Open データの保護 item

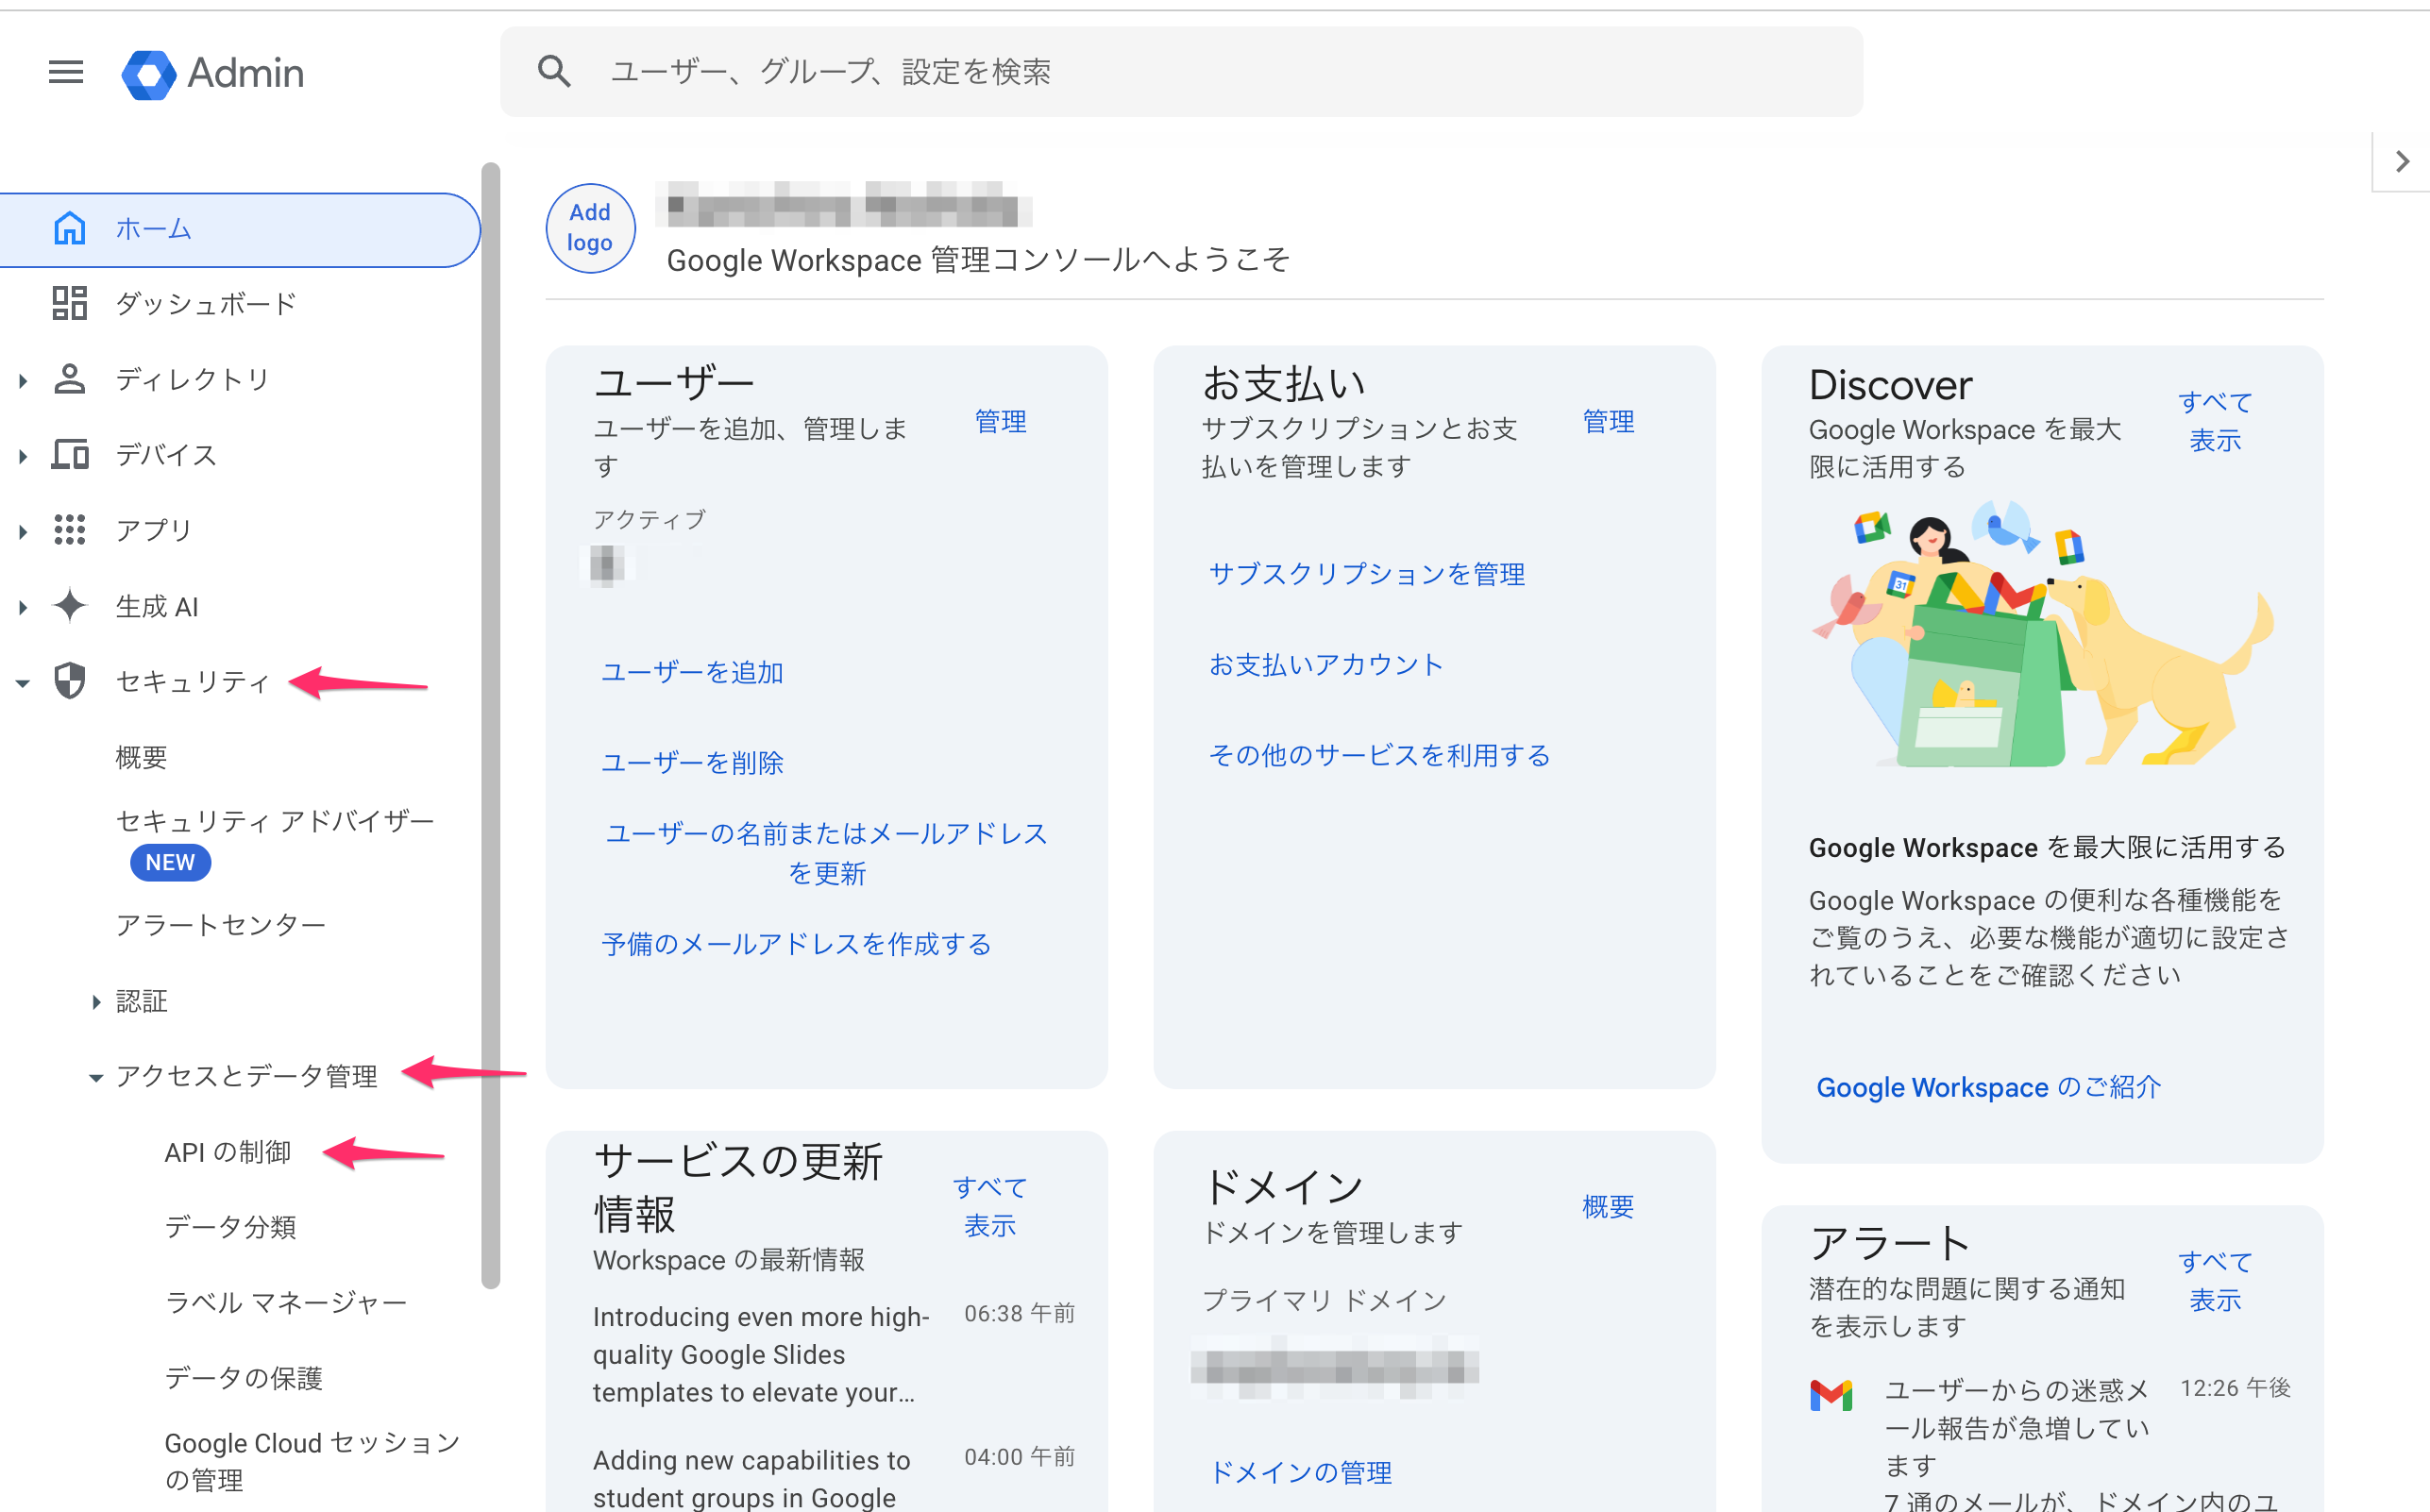click(243, 1378)
